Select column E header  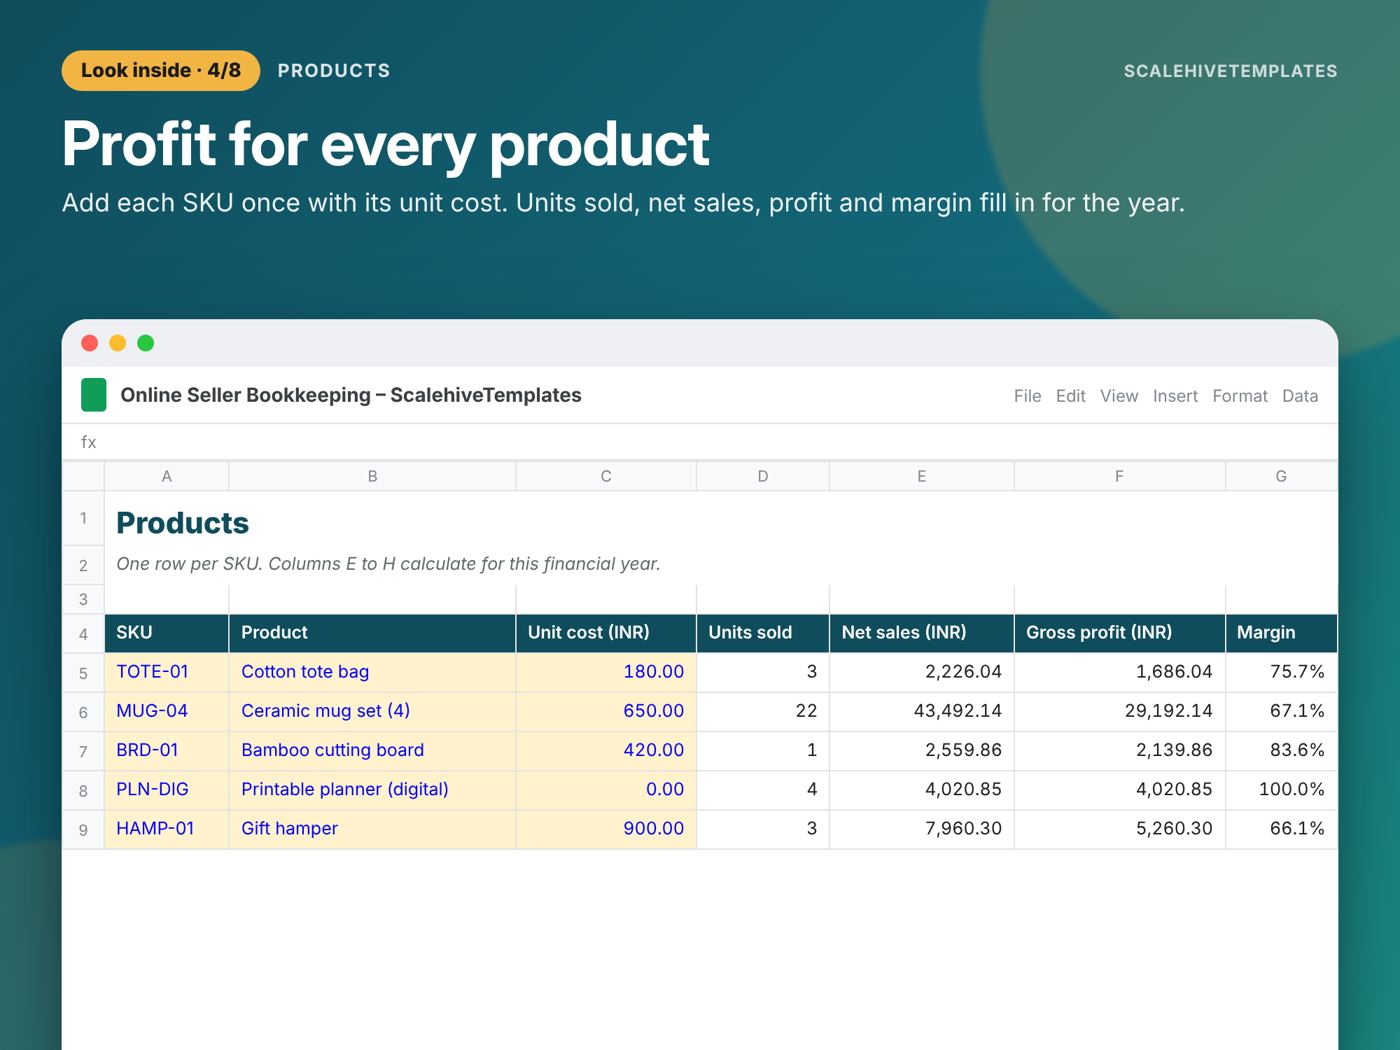[x=922, y=476]
